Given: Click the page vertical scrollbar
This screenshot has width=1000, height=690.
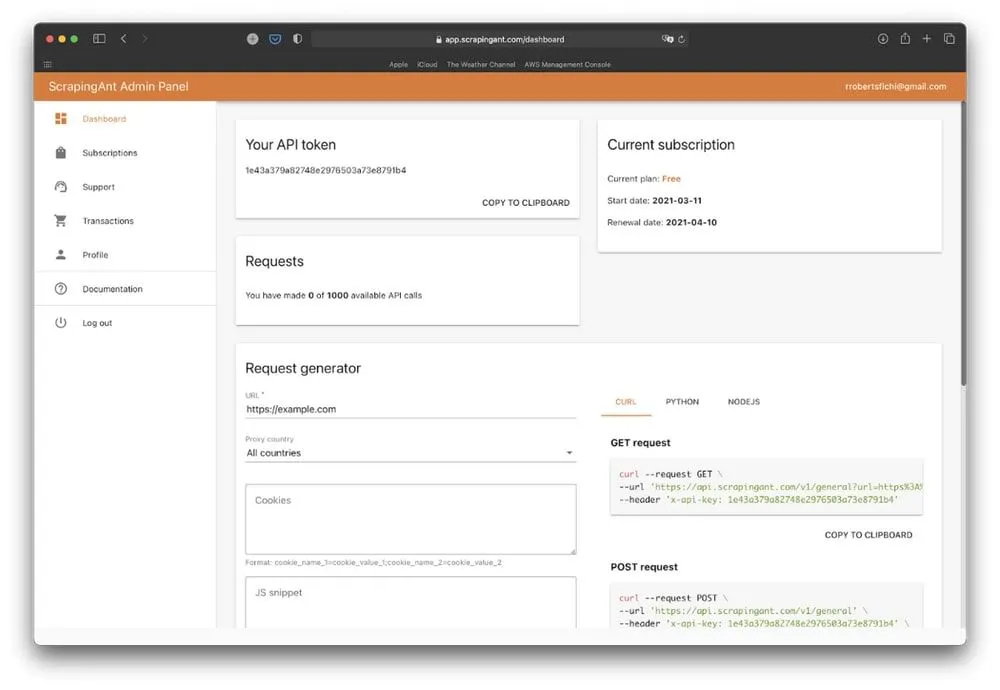Looking at the screenshot, I should pos(963,242).
